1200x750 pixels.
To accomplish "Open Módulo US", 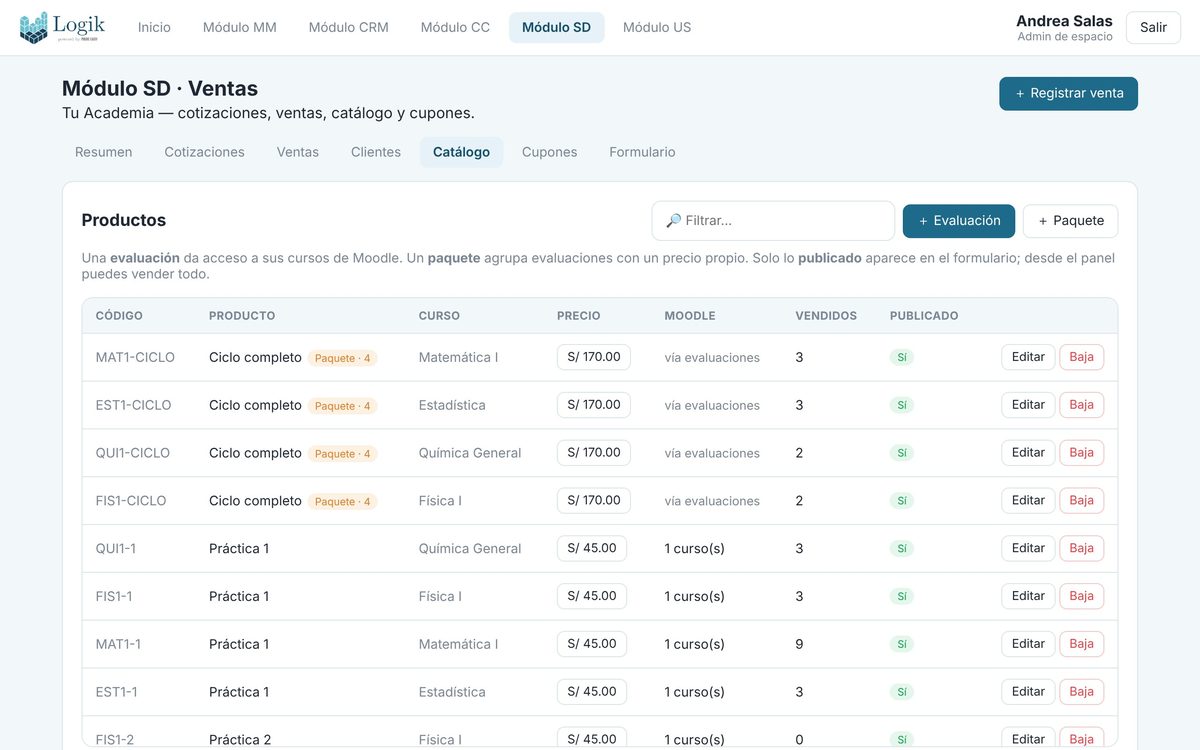I will [657, 28].
